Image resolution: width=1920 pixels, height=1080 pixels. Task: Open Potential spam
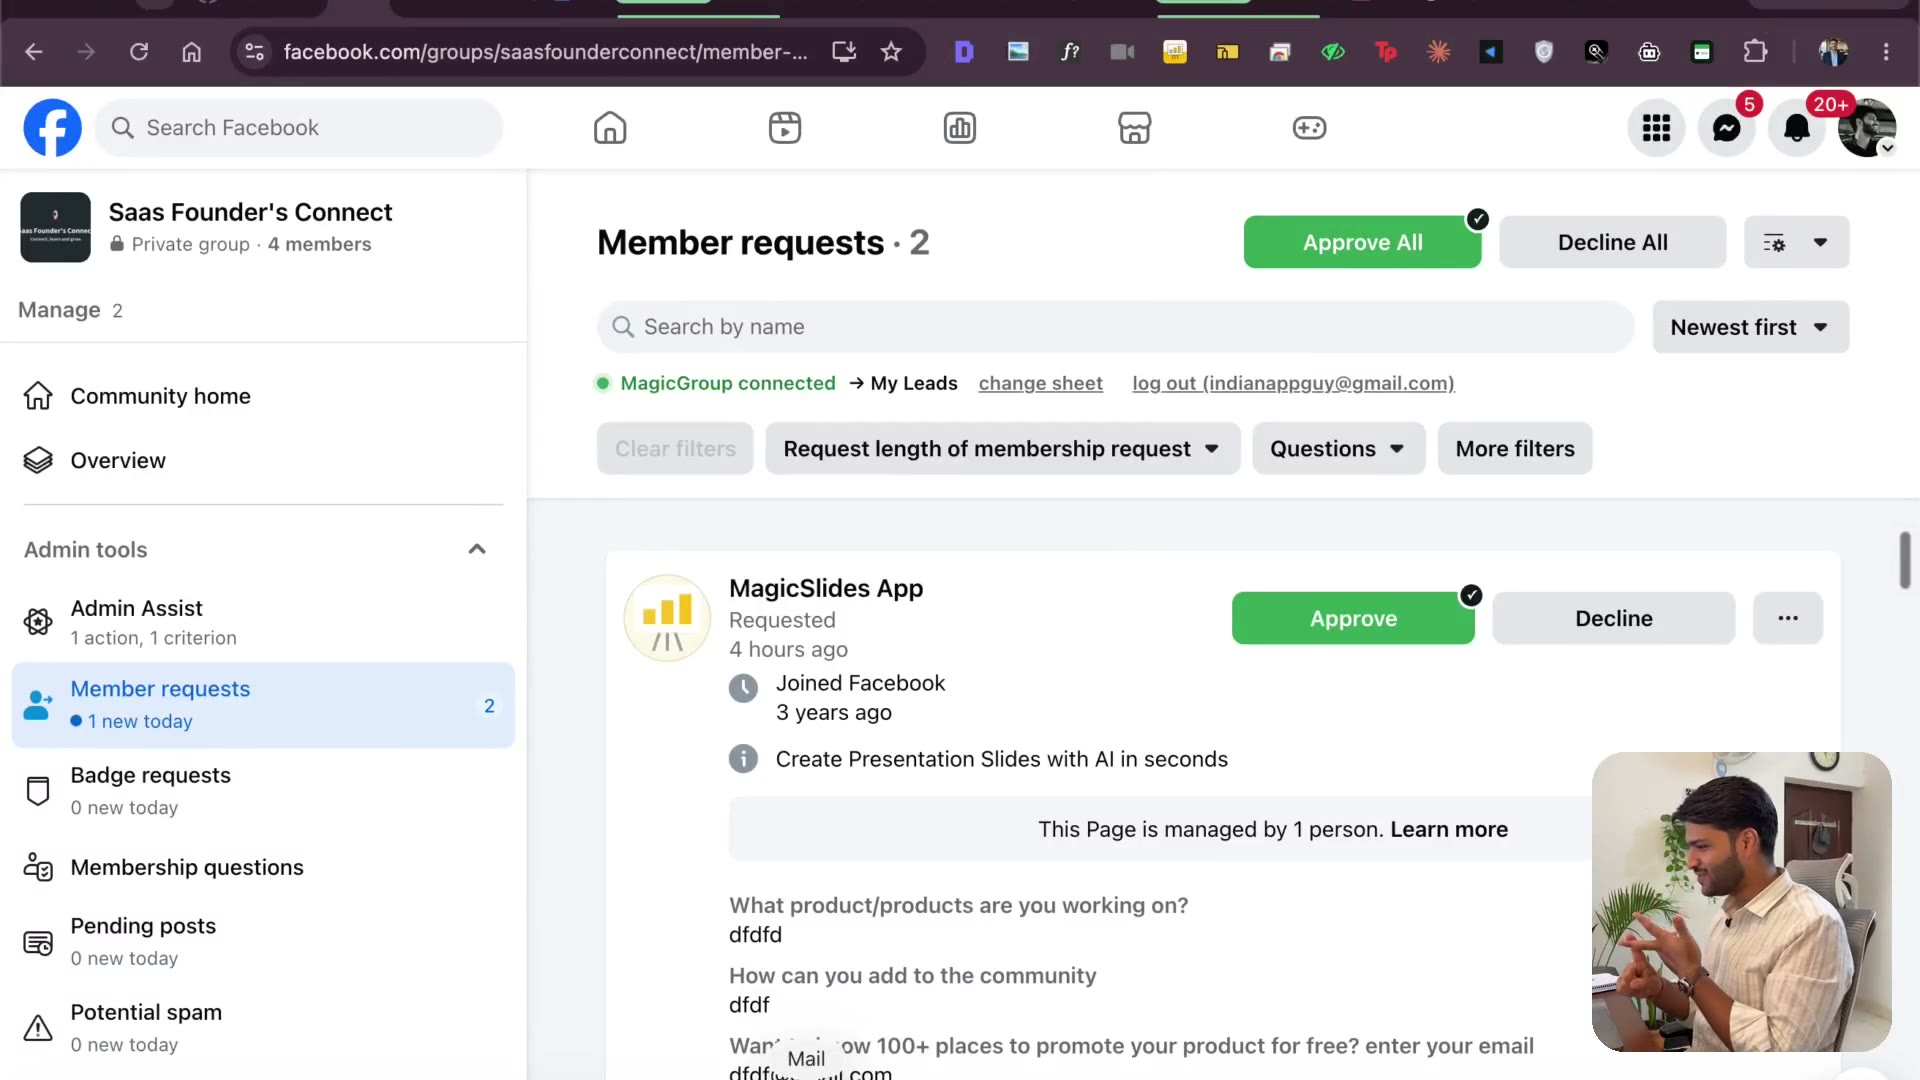click(262, 1027)
